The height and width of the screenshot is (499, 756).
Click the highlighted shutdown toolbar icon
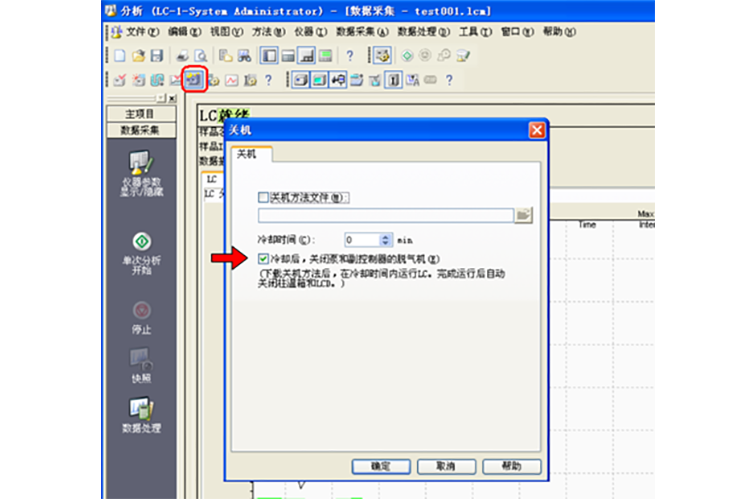tap(194, 79)
